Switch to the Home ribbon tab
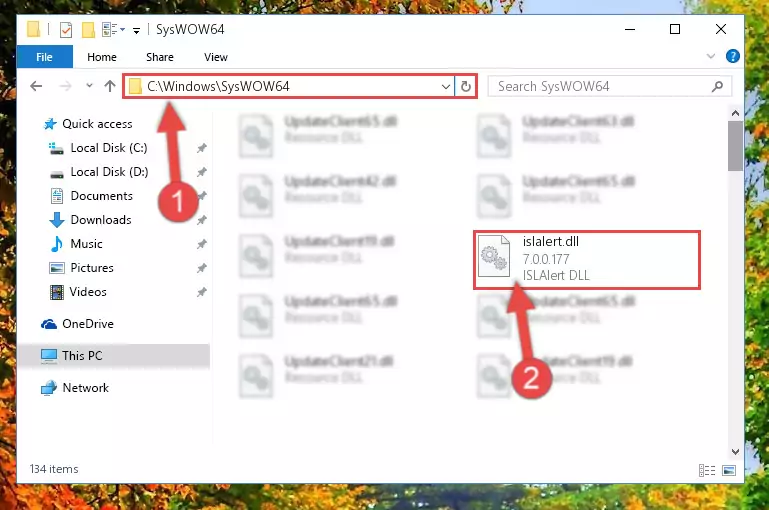This screenshot has width=769, height=510. tap(102, 57)
